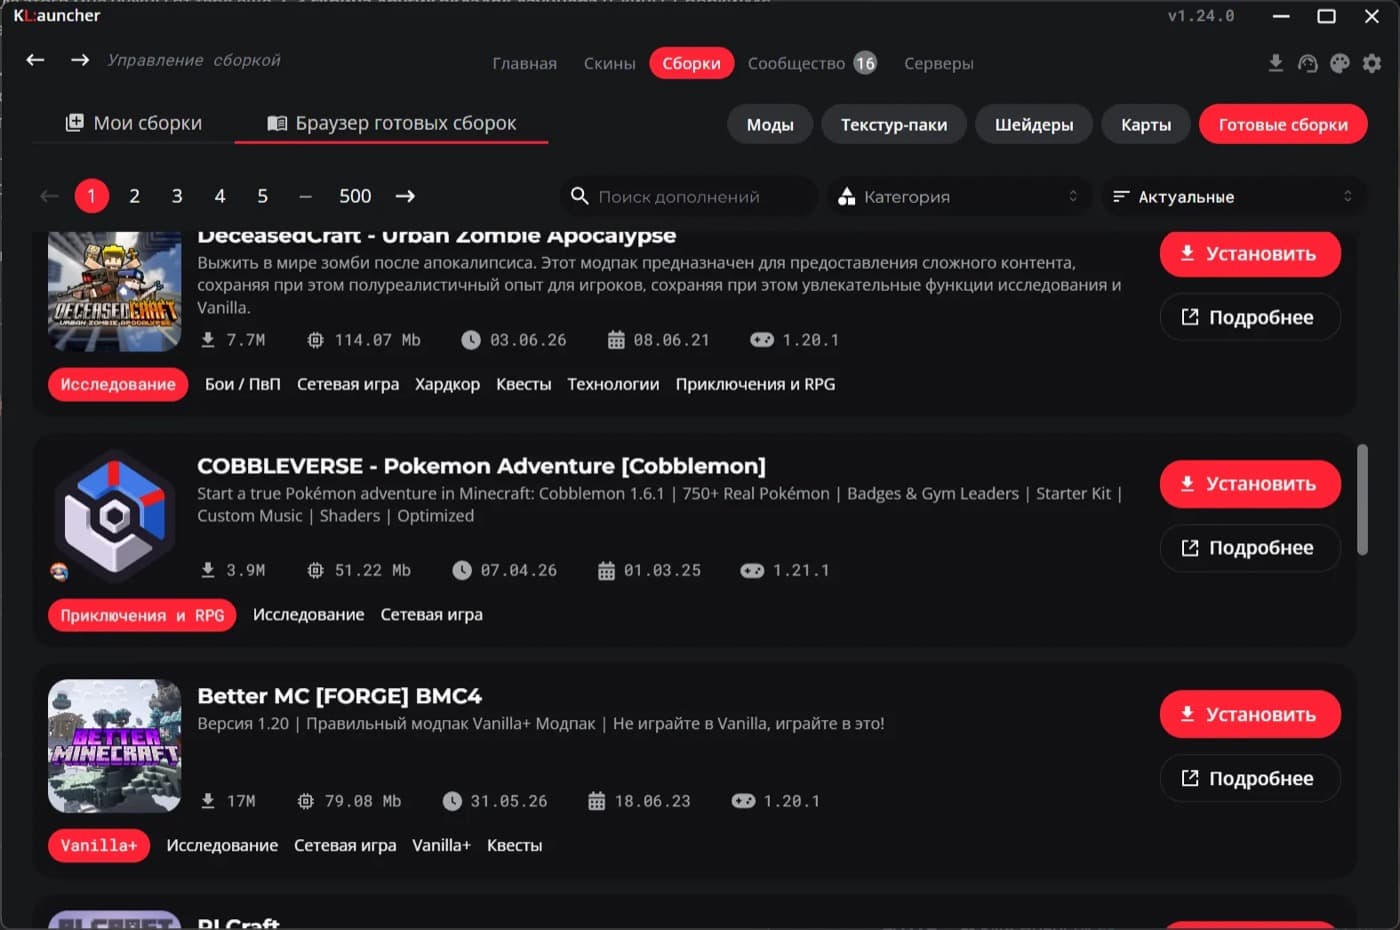
Task: Go forward with the right arrow
Action: coord(80,60)
